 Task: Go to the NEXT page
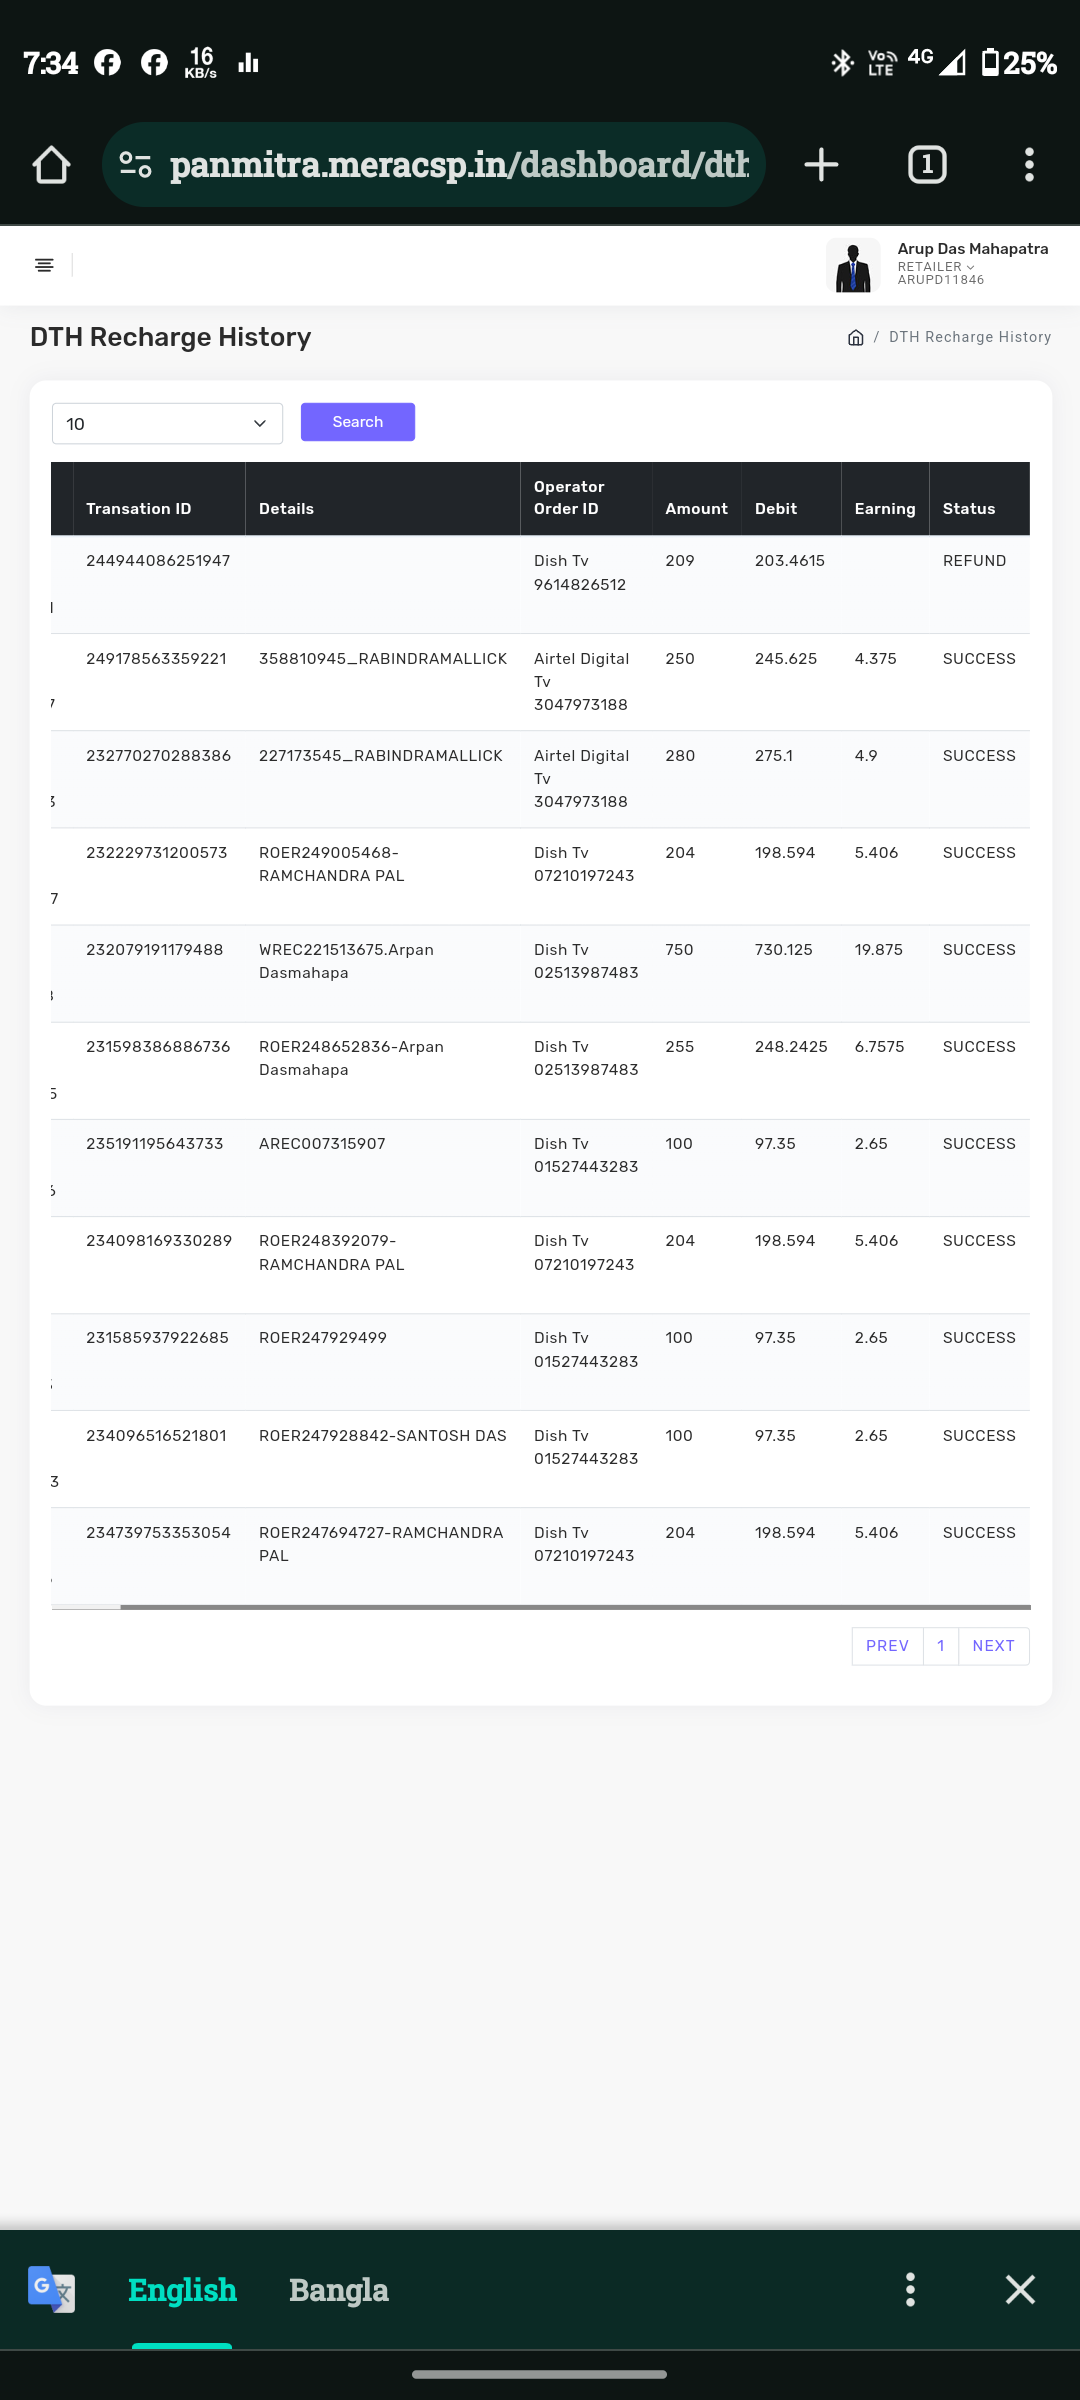pos(993,1646)
